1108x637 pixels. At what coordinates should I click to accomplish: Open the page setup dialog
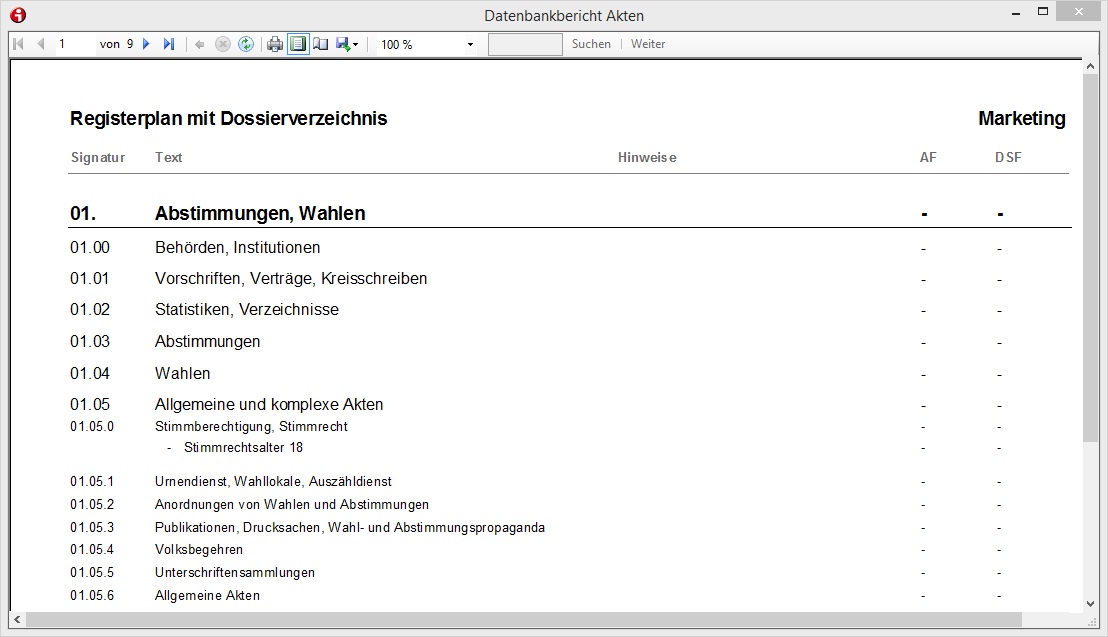[x=321, y=44]
